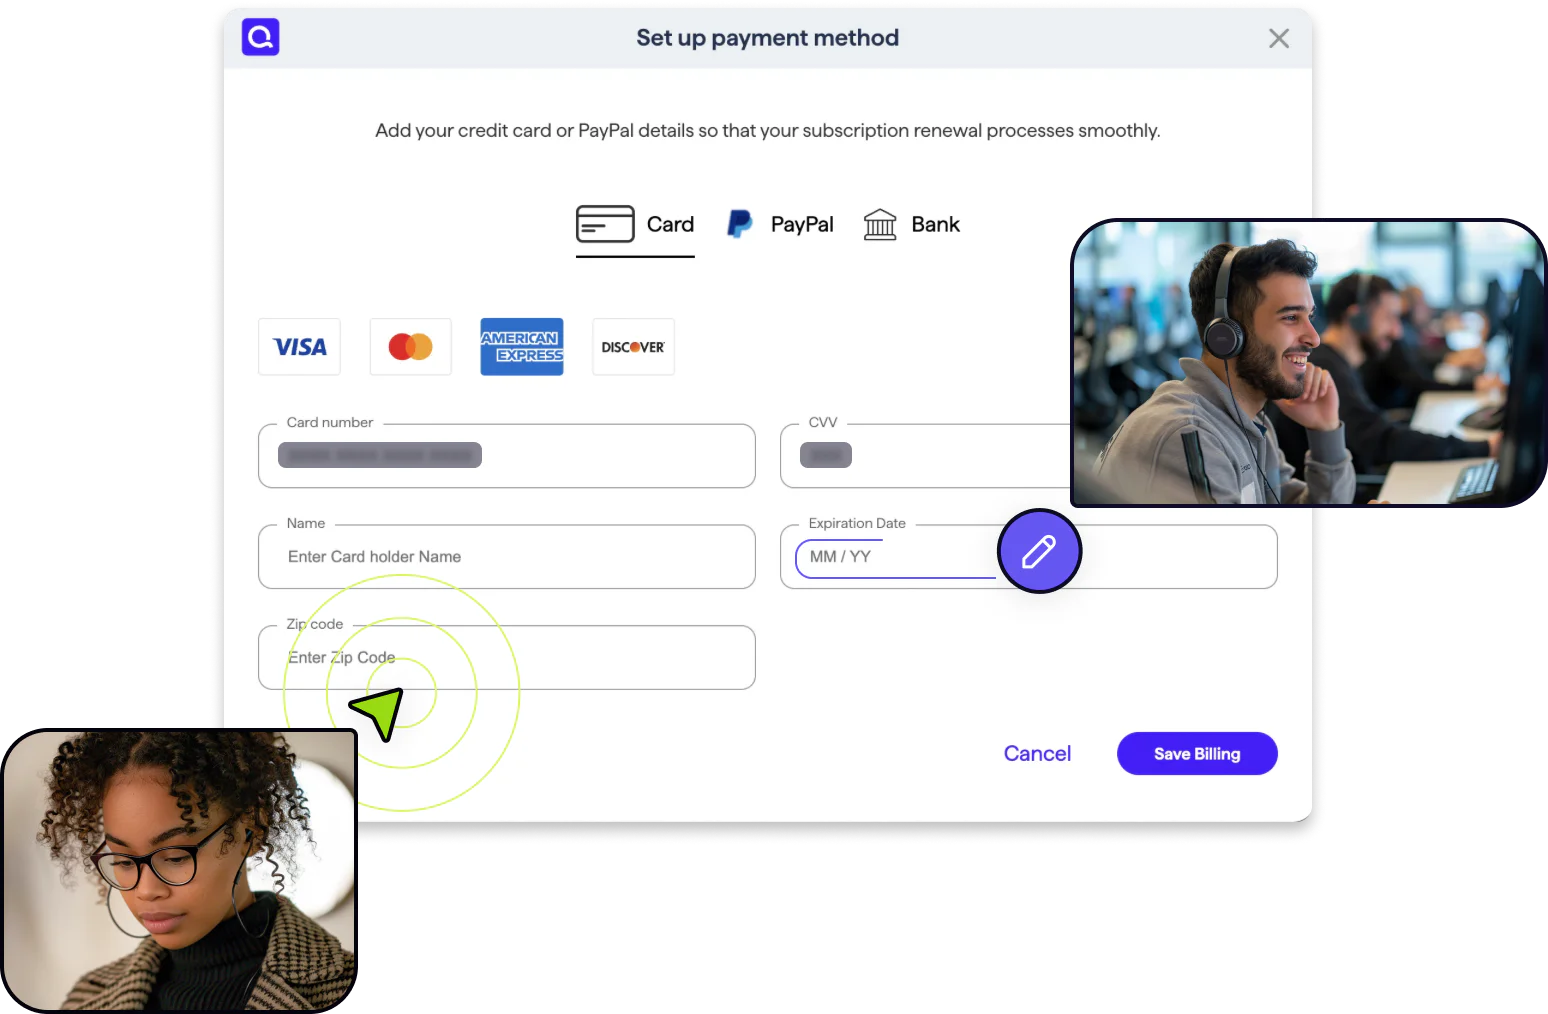Pick the American Express logo
This screenshot has height=1014, width=1548.
click(x=521, y=347)
